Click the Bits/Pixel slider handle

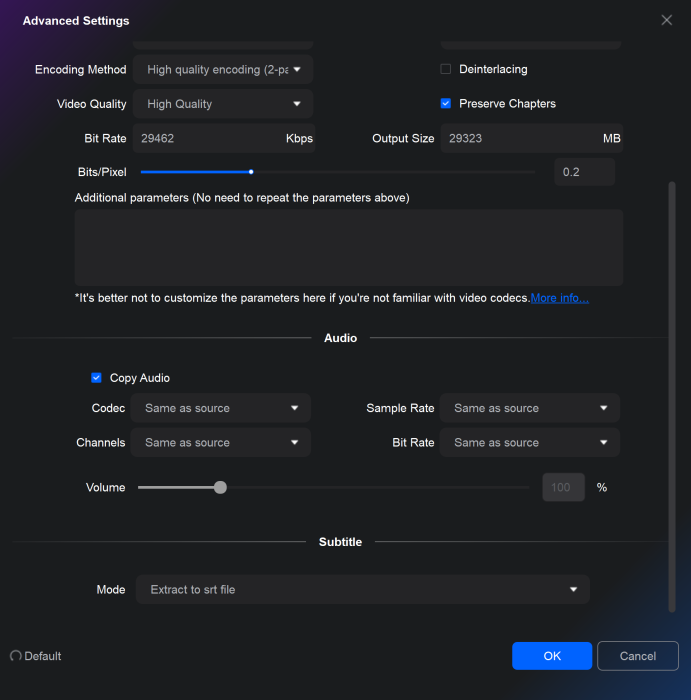251,172
